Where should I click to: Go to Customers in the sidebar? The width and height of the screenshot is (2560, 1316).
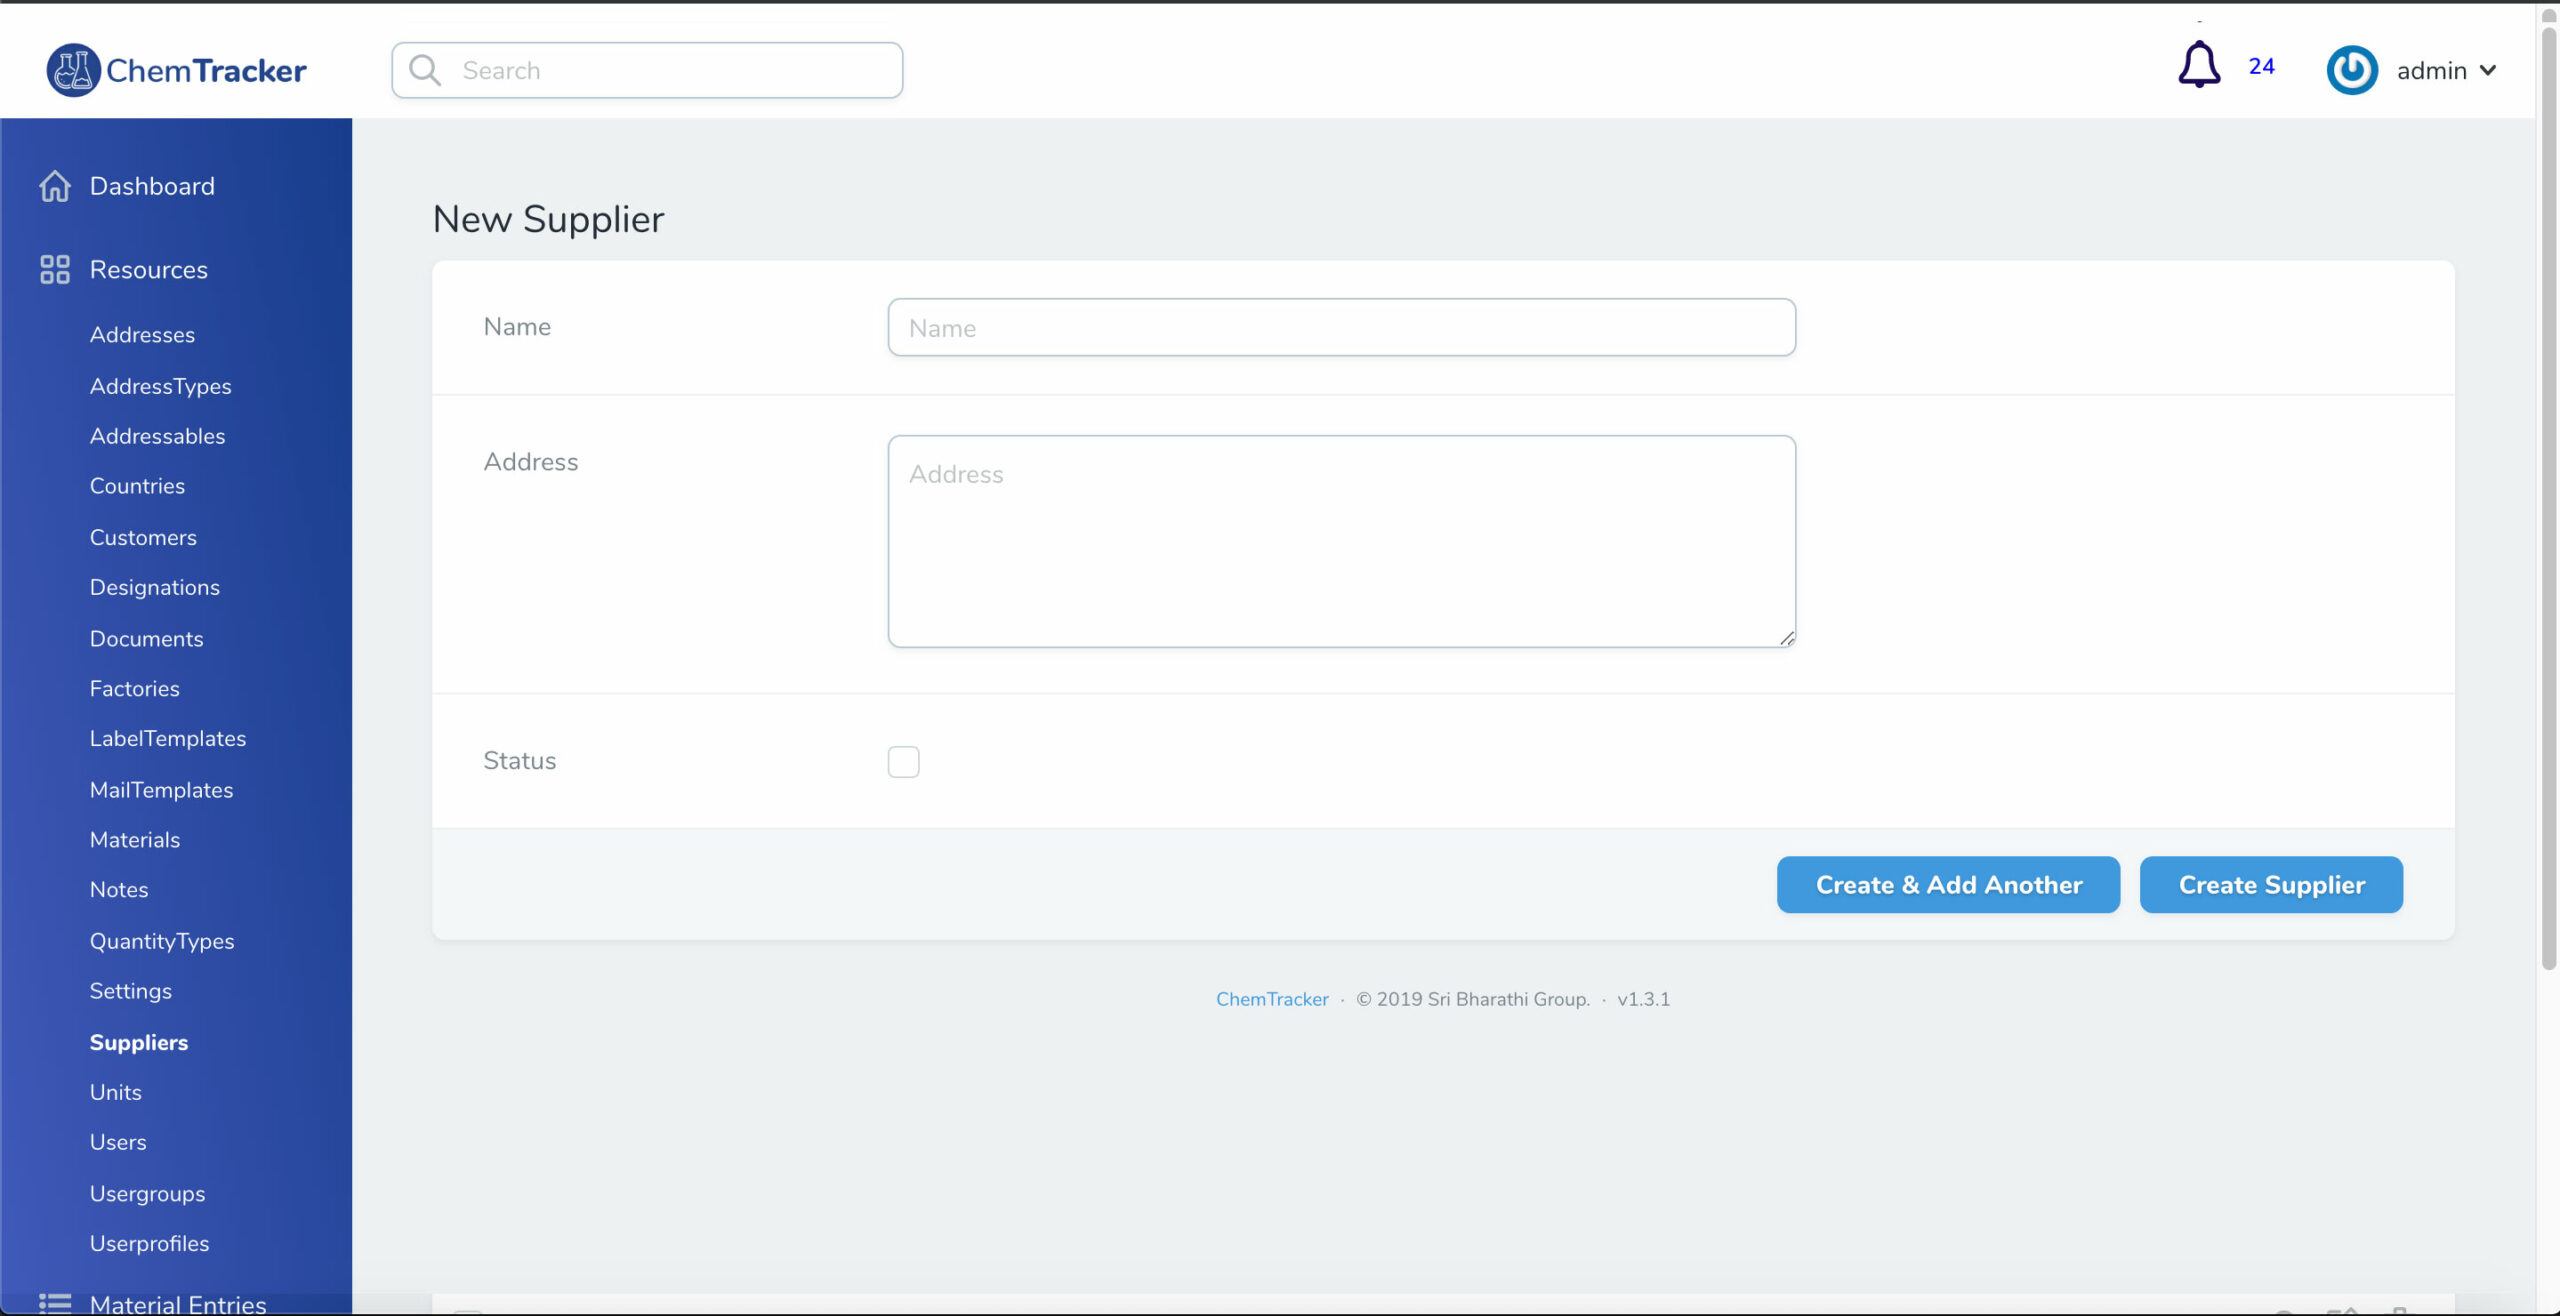click(143, 537)
